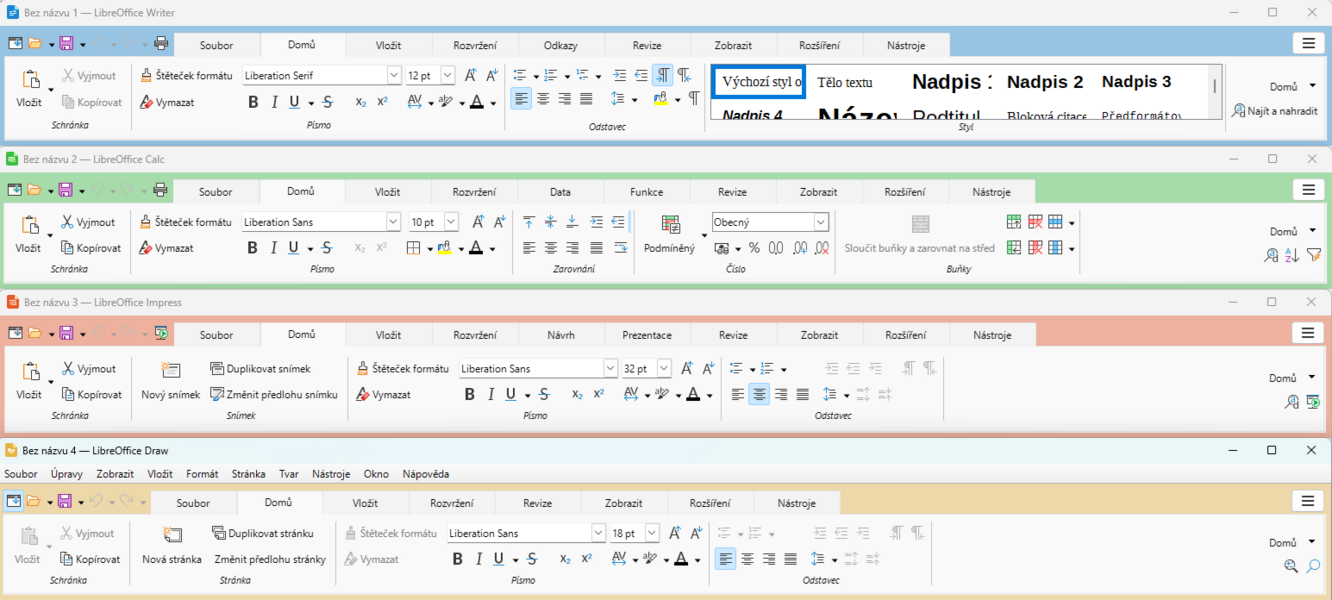This screenshot has height=600, width=1332.
Task: Click Vymazat clear formatting in Impress
Action: coord(384,394)
